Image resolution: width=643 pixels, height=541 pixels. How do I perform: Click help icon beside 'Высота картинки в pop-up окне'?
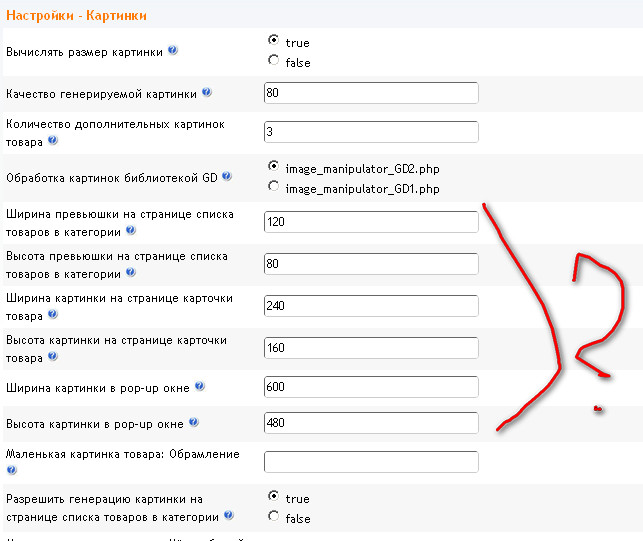pyautogui.click(x=192, y=423)
